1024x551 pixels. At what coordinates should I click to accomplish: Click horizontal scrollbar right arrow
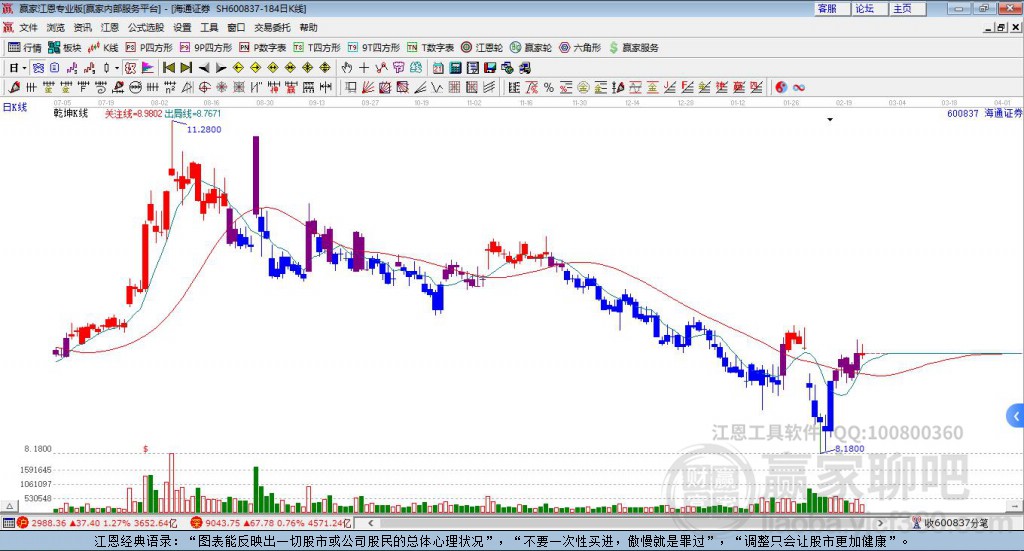[x=880, y=523]
